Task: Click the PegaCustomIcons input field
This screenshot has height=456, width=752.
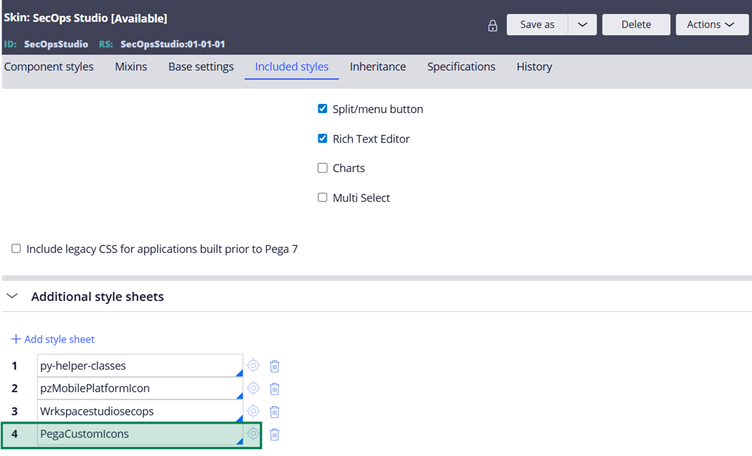Action: click(x=138, y=434)
